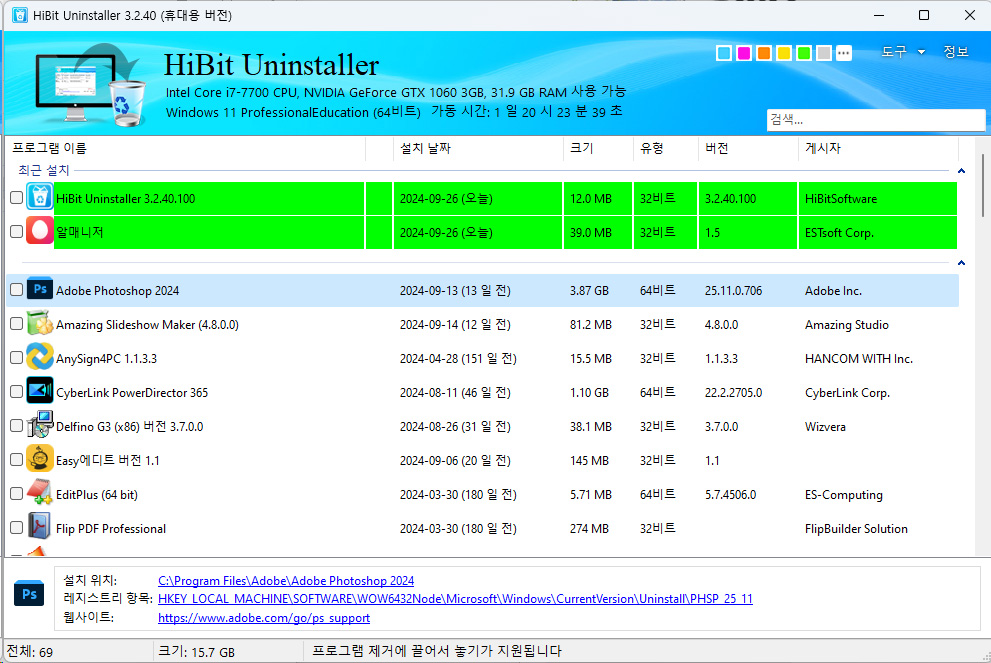Sort by 프로그램 이름 column header
991x663 pixels.
(187, 149)
